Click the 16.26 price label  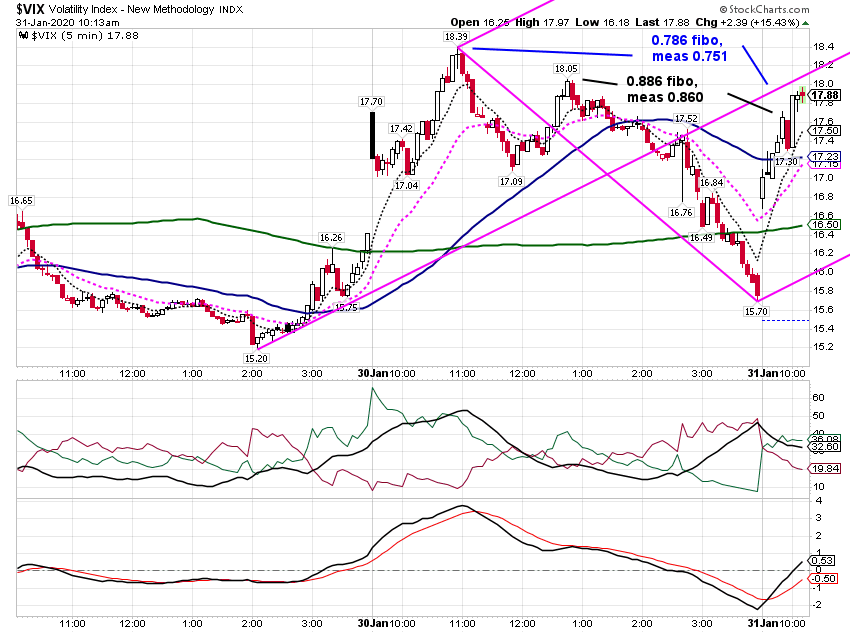point(331,237)
